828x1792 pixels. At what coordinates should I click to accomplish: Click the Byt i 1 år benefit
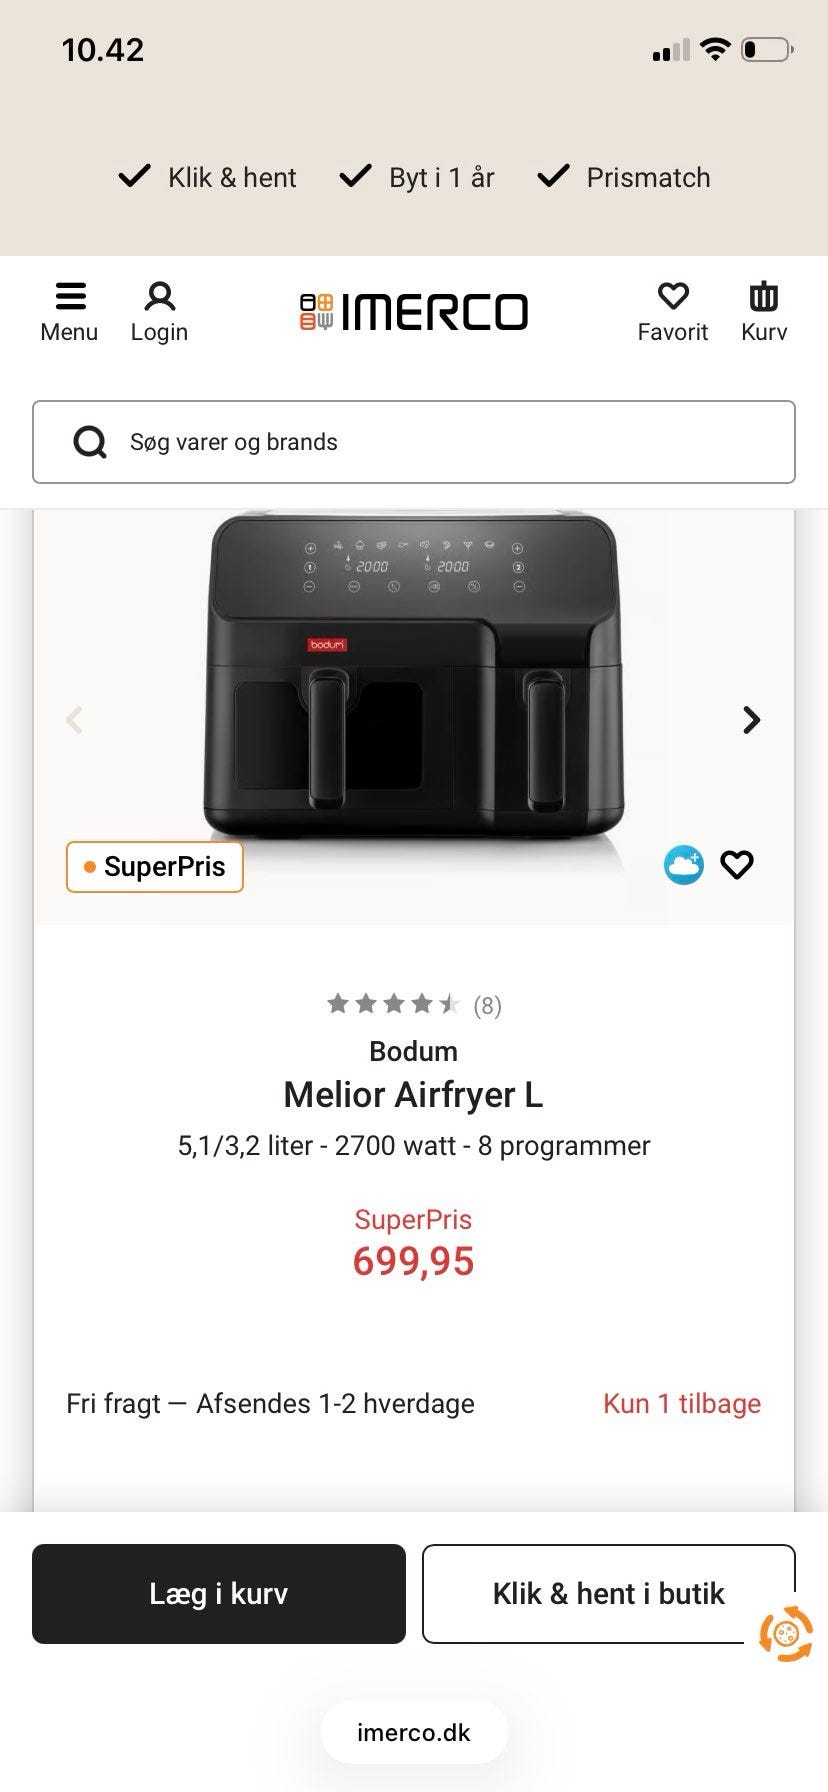[418, 177]
